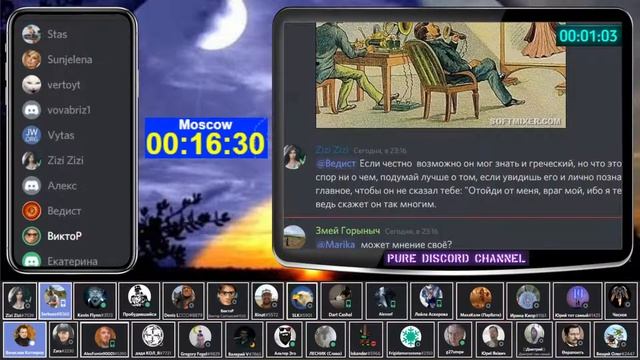
Task: Open the Юрий тот самый participant card
Action: [577, 301]
